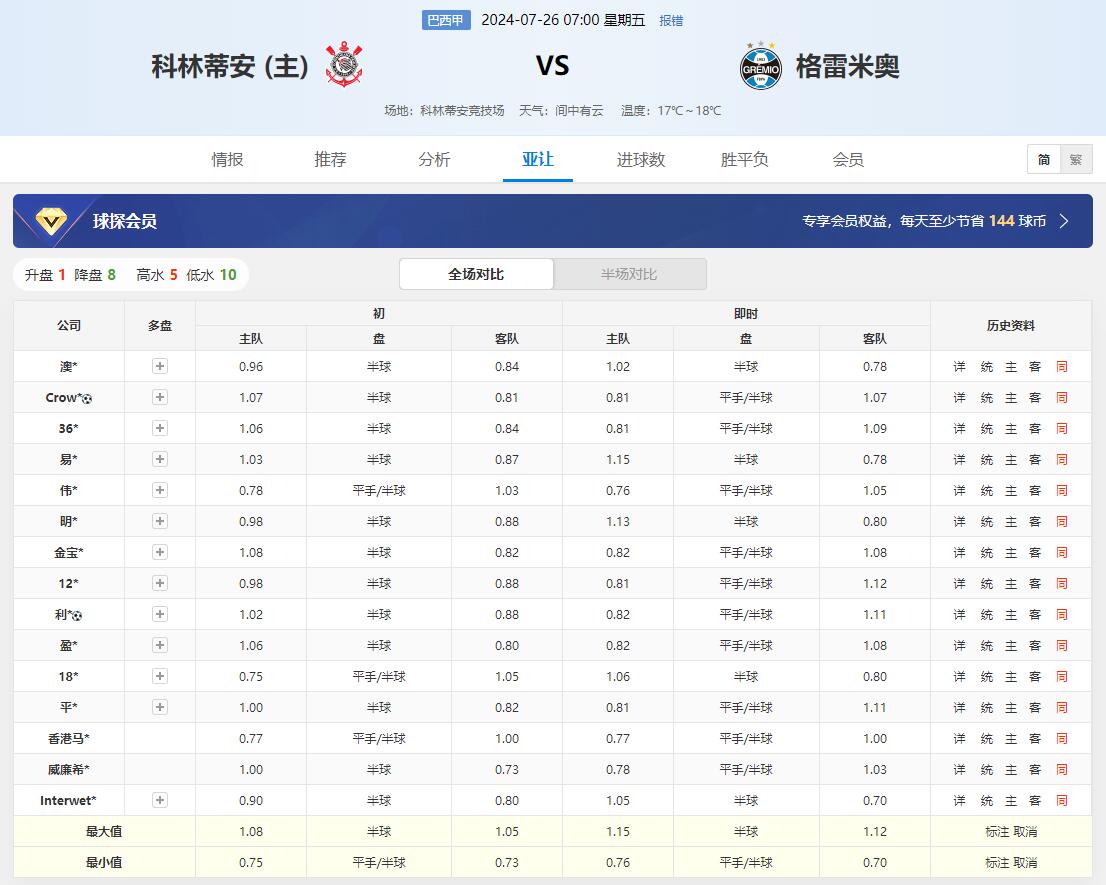Click the Corinthians team crest logo
The image size is (1106, 885).
[345, 65]
